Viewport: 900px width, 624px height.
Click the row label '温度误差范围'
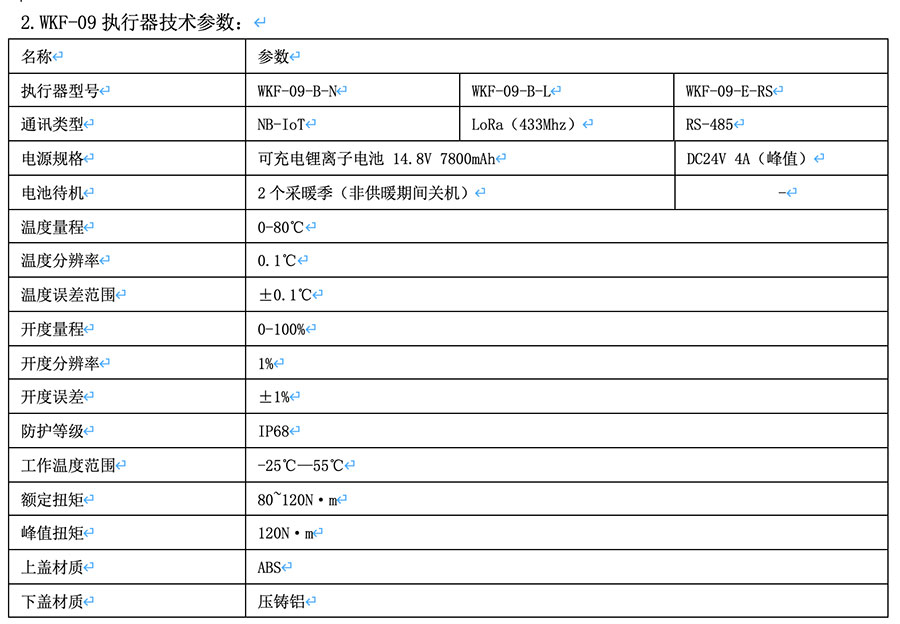pyautogui.click(x=68, y=295)
